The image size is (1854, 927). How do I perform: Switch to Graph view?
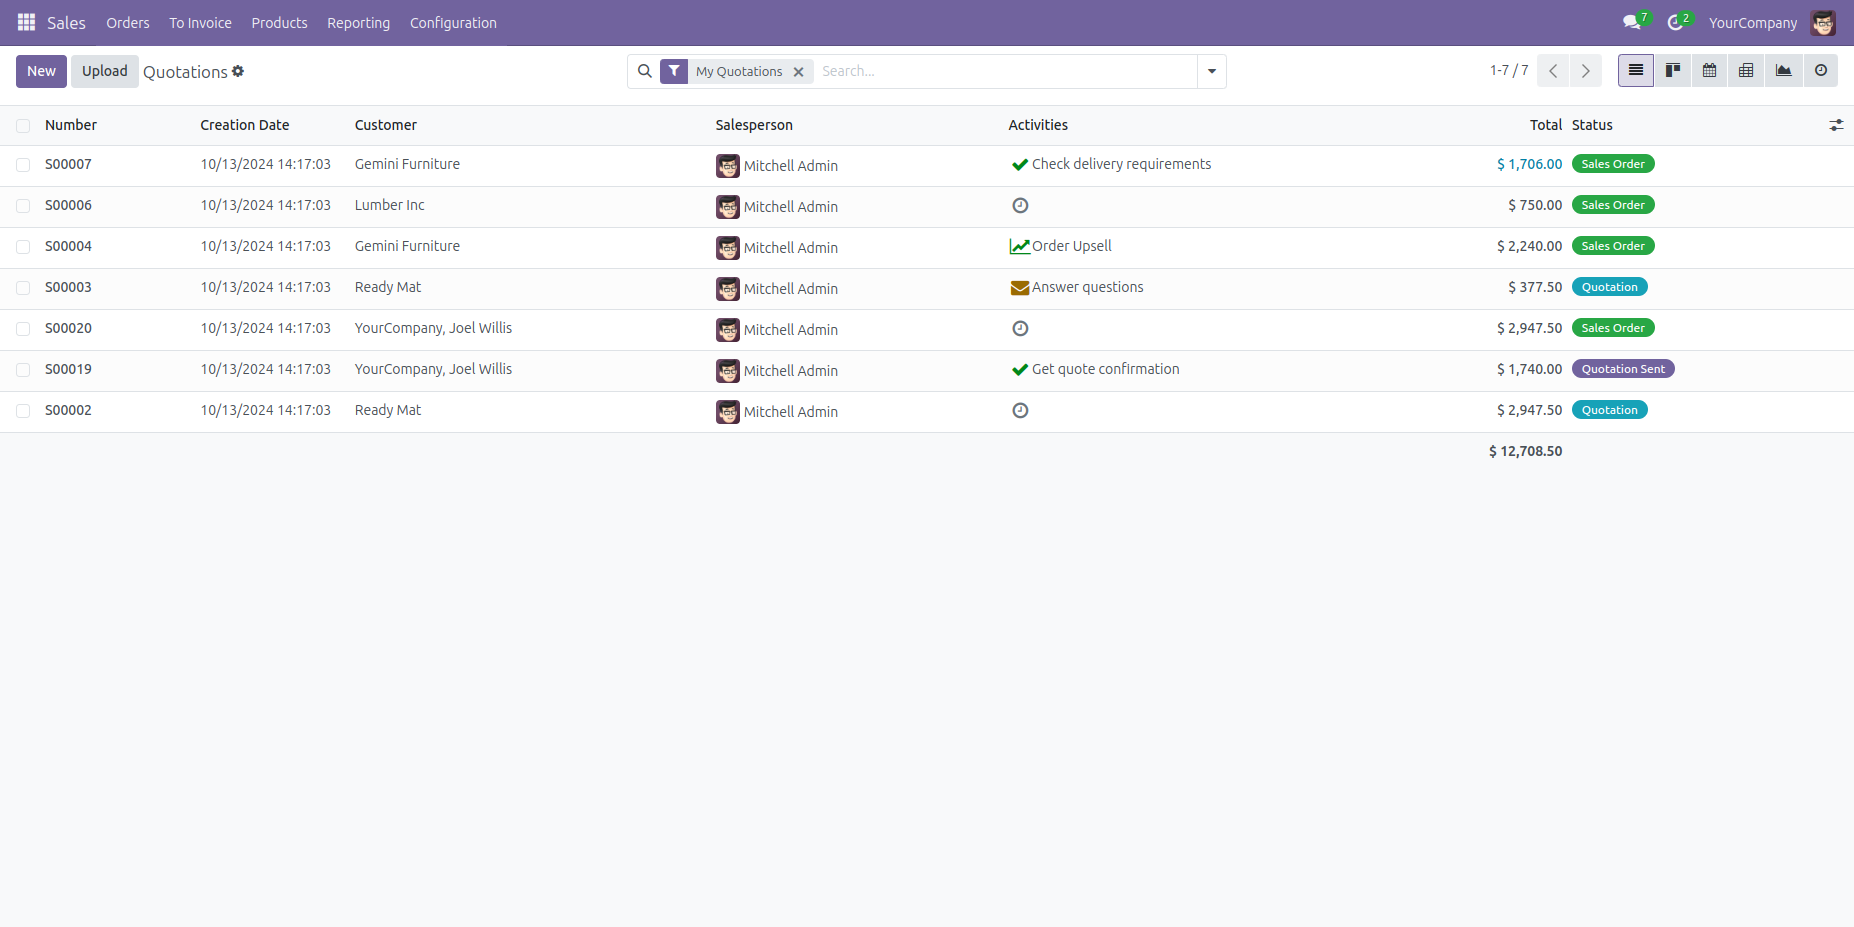coord(1783,71)
